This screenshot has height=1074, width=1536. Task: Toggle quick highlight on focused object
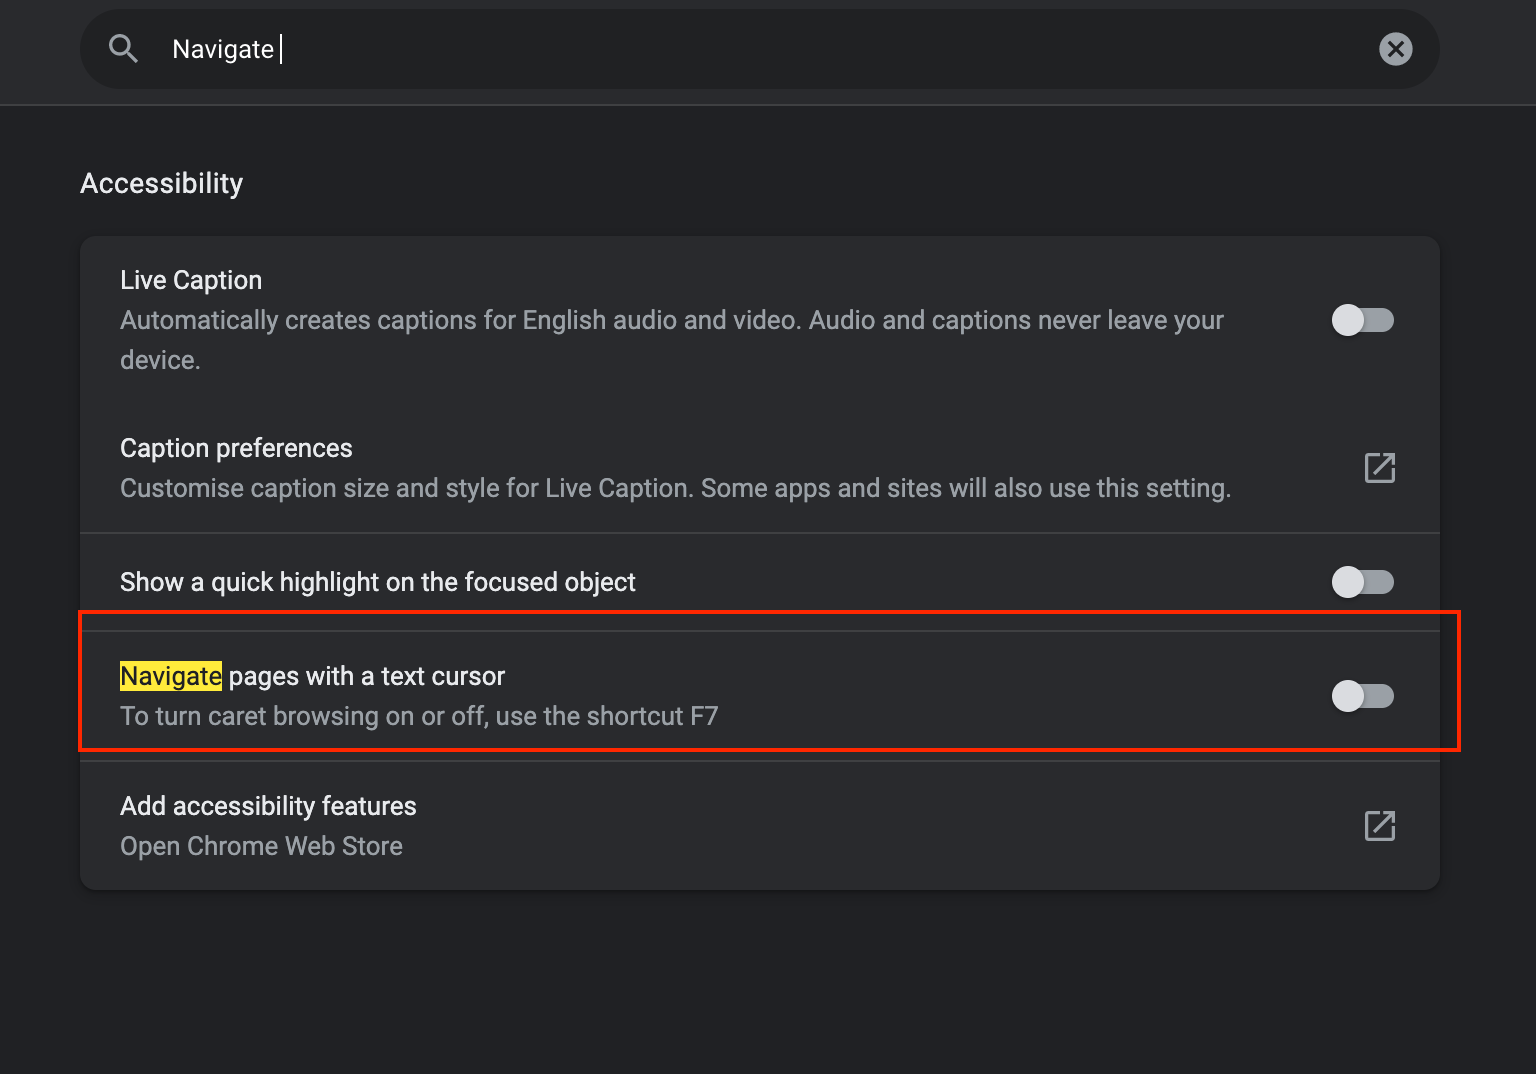click(1362, 582)
